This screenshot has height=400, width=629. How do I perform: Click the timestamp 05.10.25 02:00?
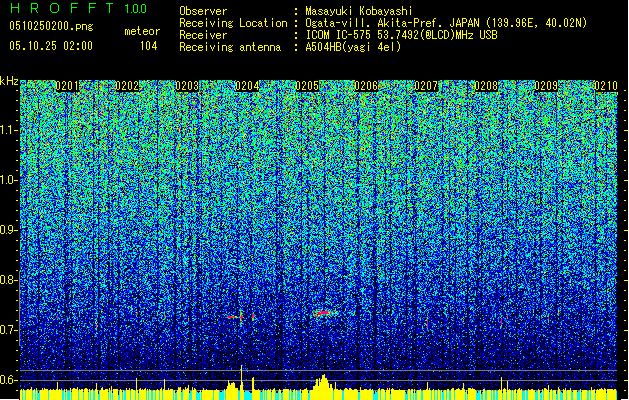point(51,46)
